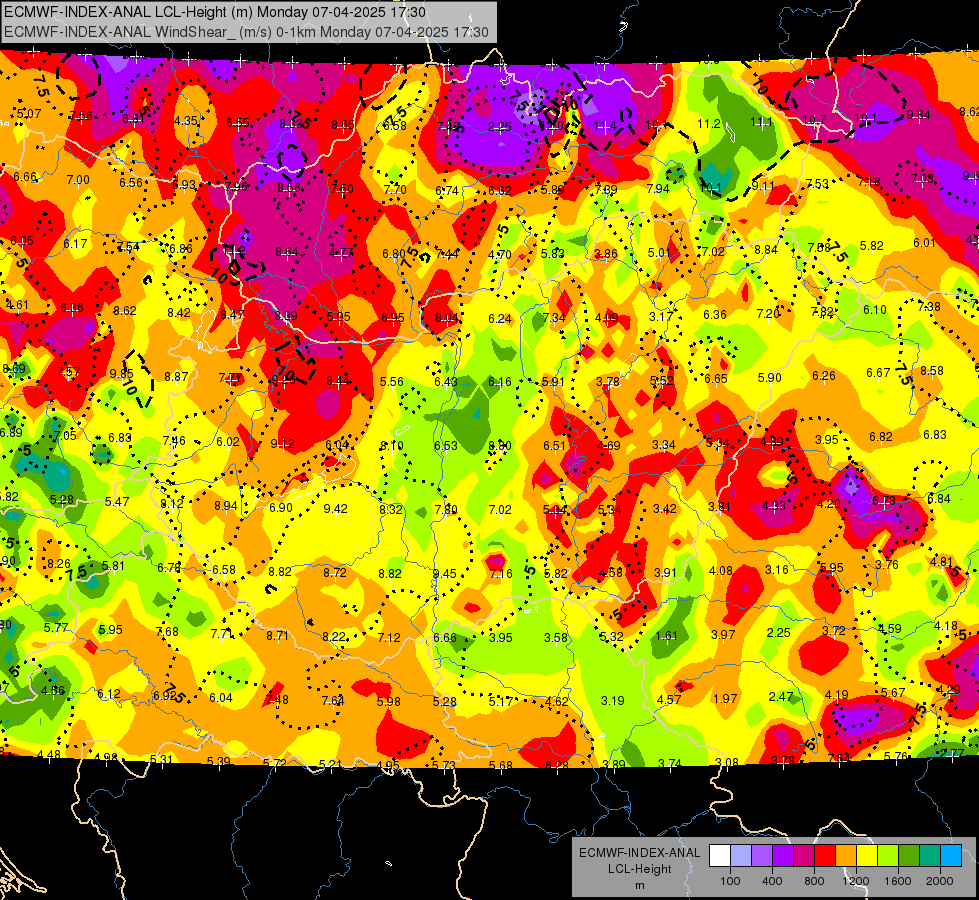
Task: Click the legend tick label '2000'
Action: click(x=940, y=881)
